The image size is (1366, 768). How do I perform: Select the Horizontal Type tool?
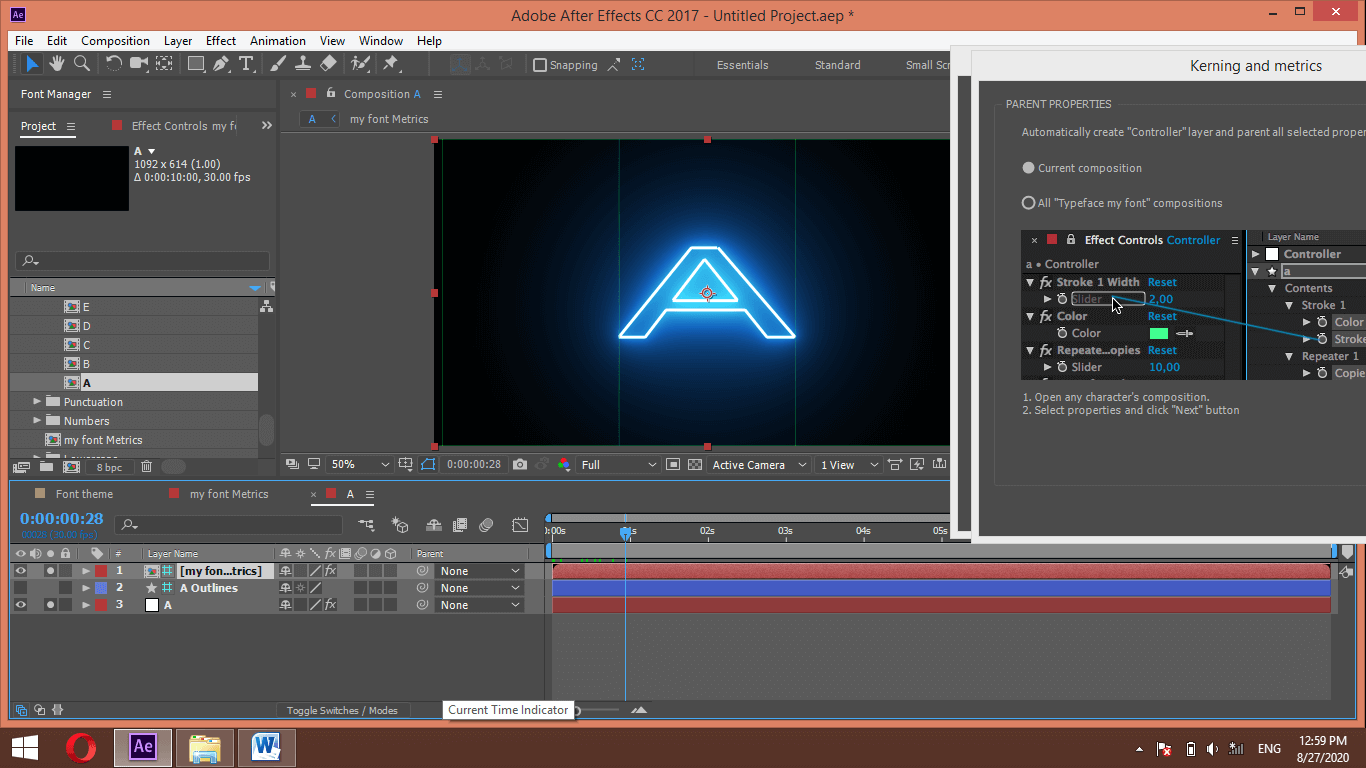coord(247,63)
